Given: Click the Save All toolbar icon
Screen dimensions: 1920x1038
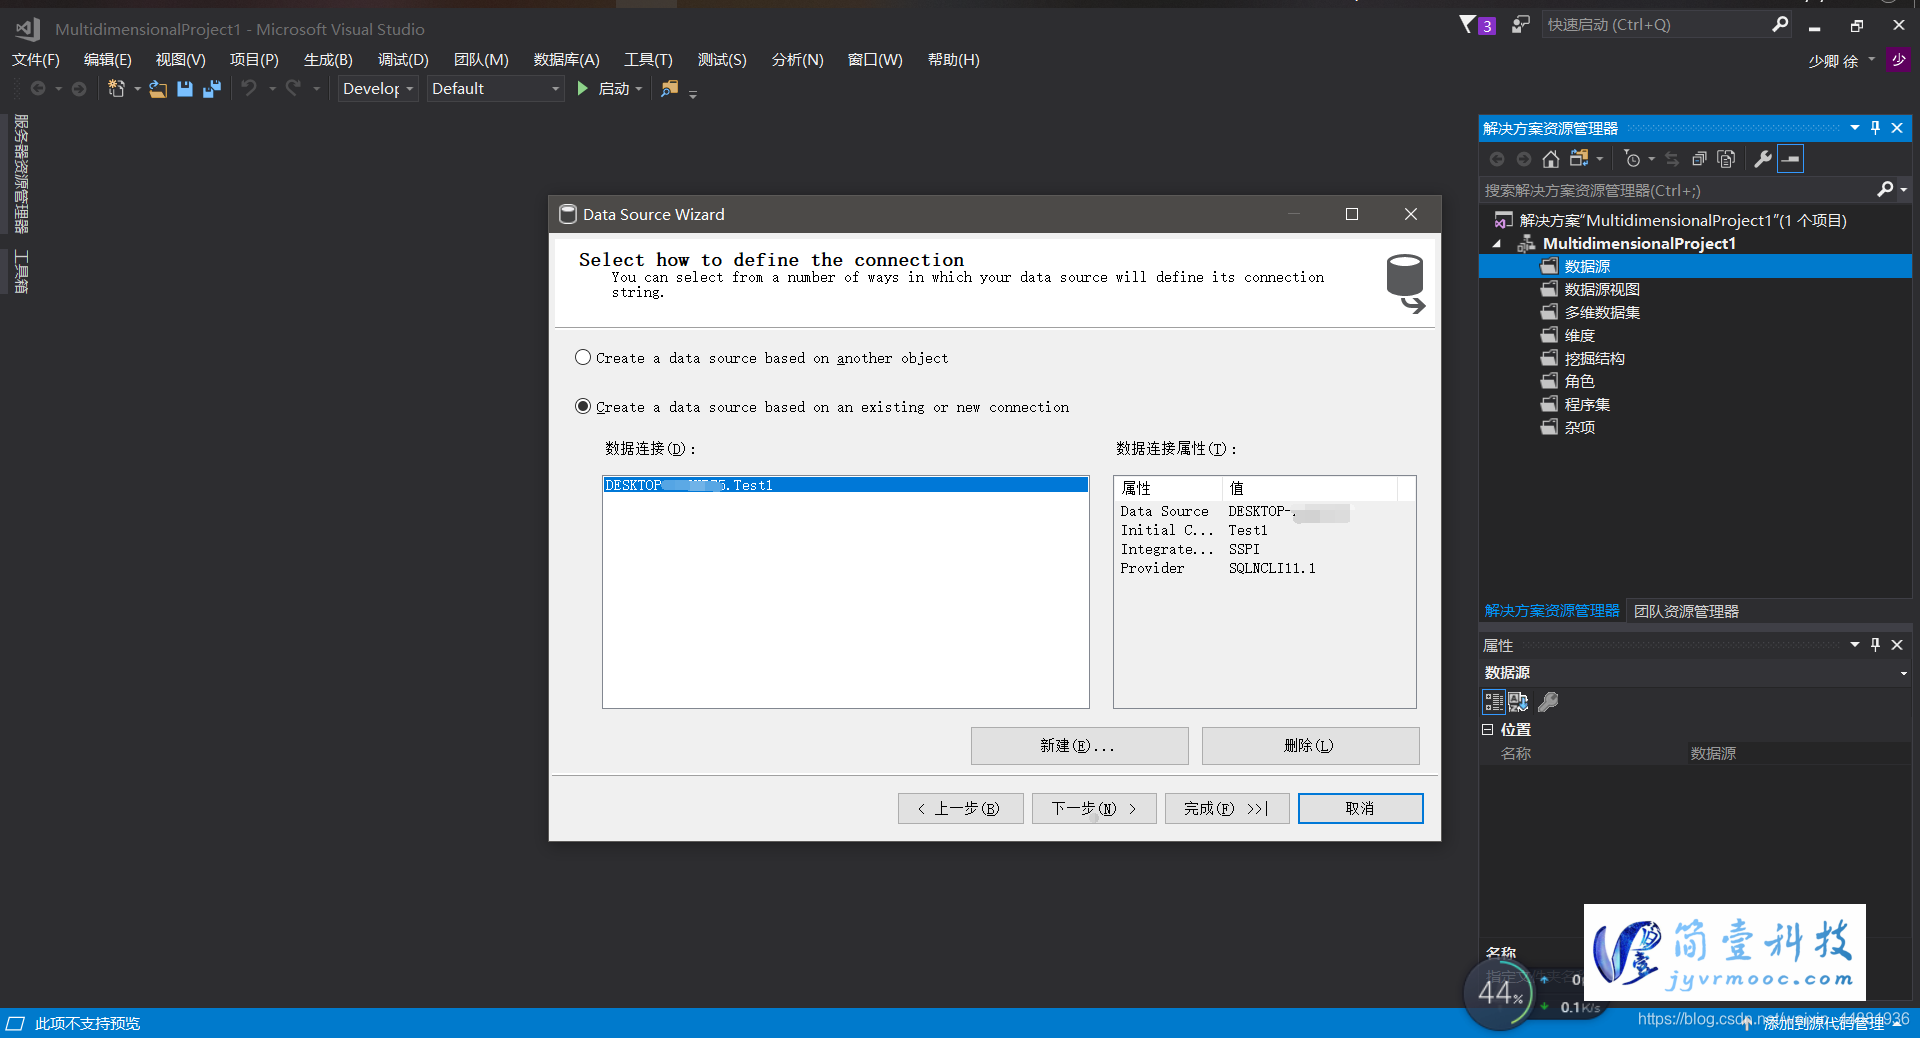Looking at the screenshot, I should pos(212,89).
